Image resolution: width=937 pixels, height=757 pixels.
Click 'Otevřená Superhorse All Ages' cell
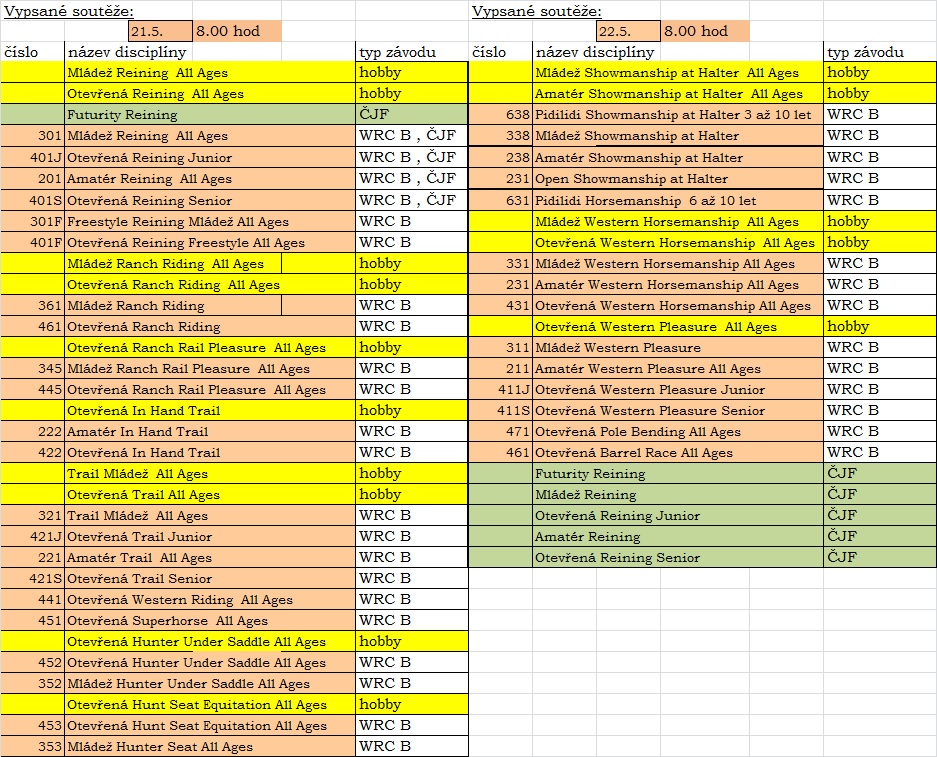(x=210, y=620)
